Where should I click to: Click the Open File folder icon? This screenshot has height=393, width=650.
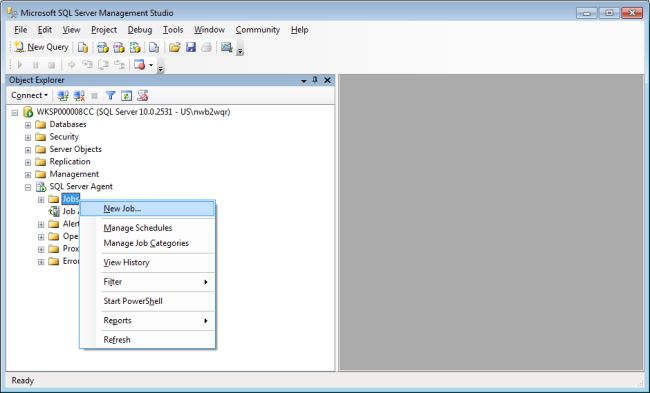point(175,48)
